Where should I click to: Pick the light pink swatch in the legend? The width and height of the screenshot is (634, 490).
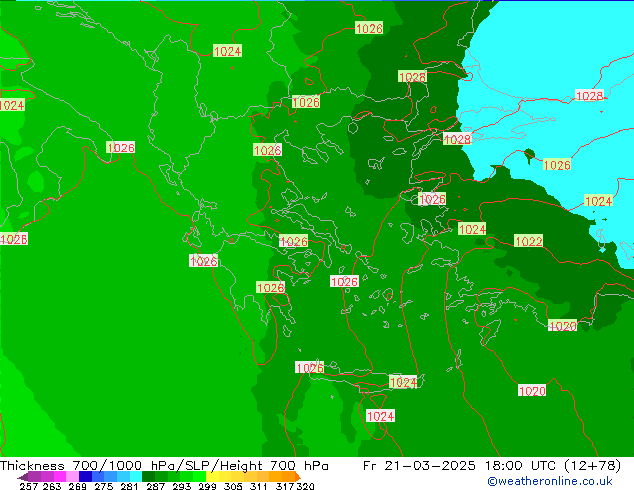(72, 477)
